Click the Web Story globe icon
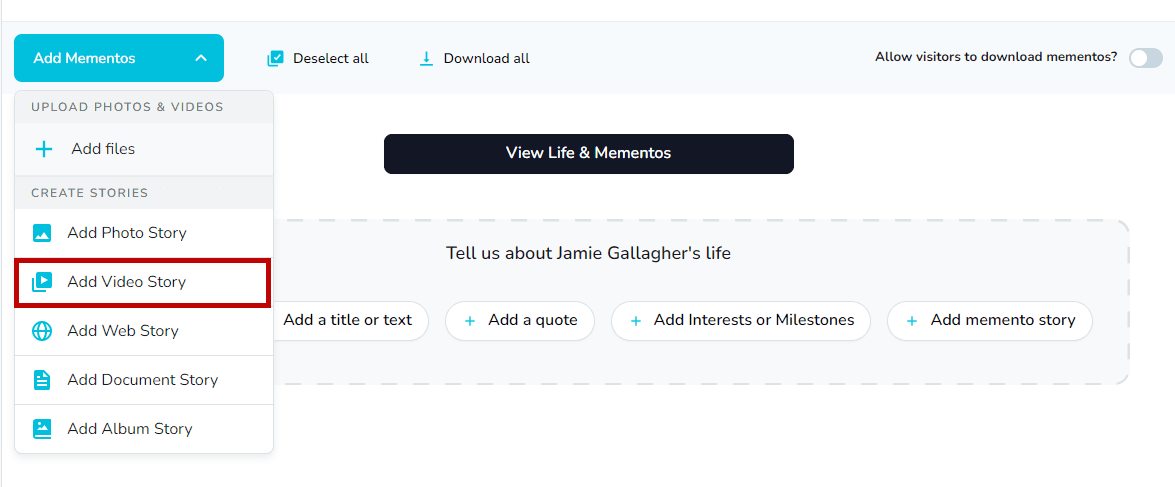The width and height of the screenshot is (1175, 487). pyautogui.click(x=42, y=331)
